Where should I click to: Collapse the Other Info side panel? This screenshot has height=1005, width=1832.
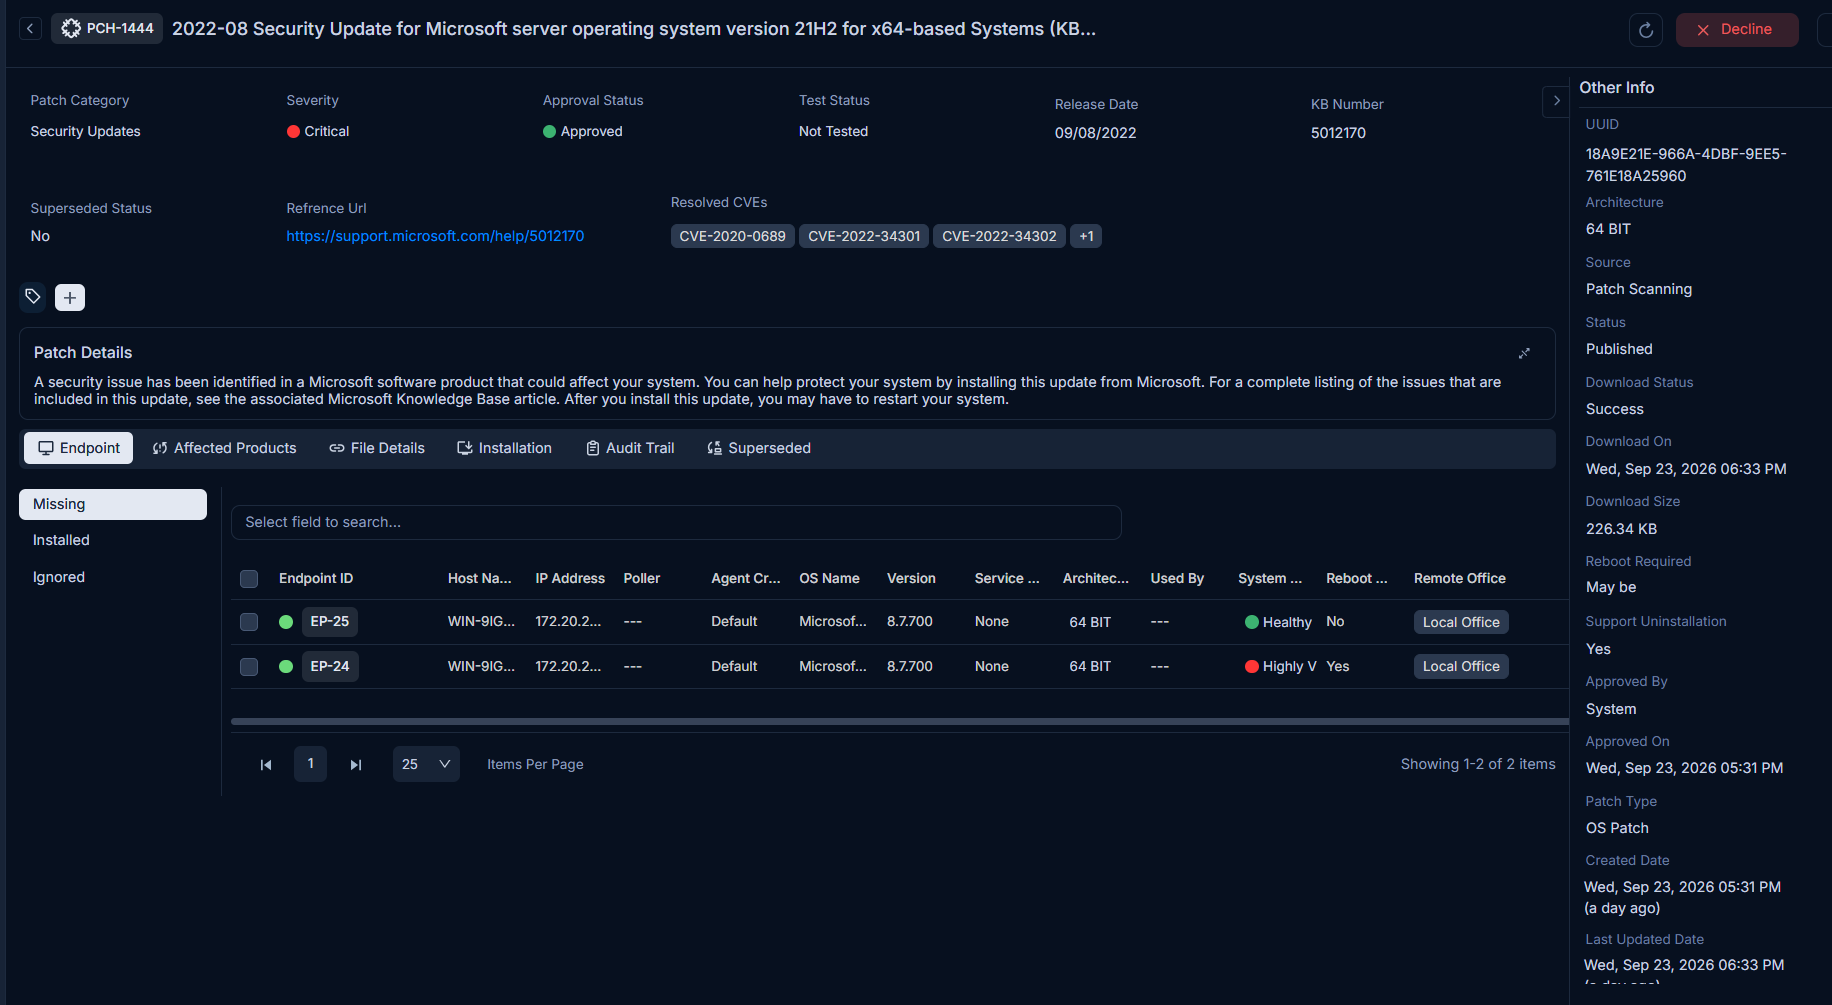point(1556,101)
